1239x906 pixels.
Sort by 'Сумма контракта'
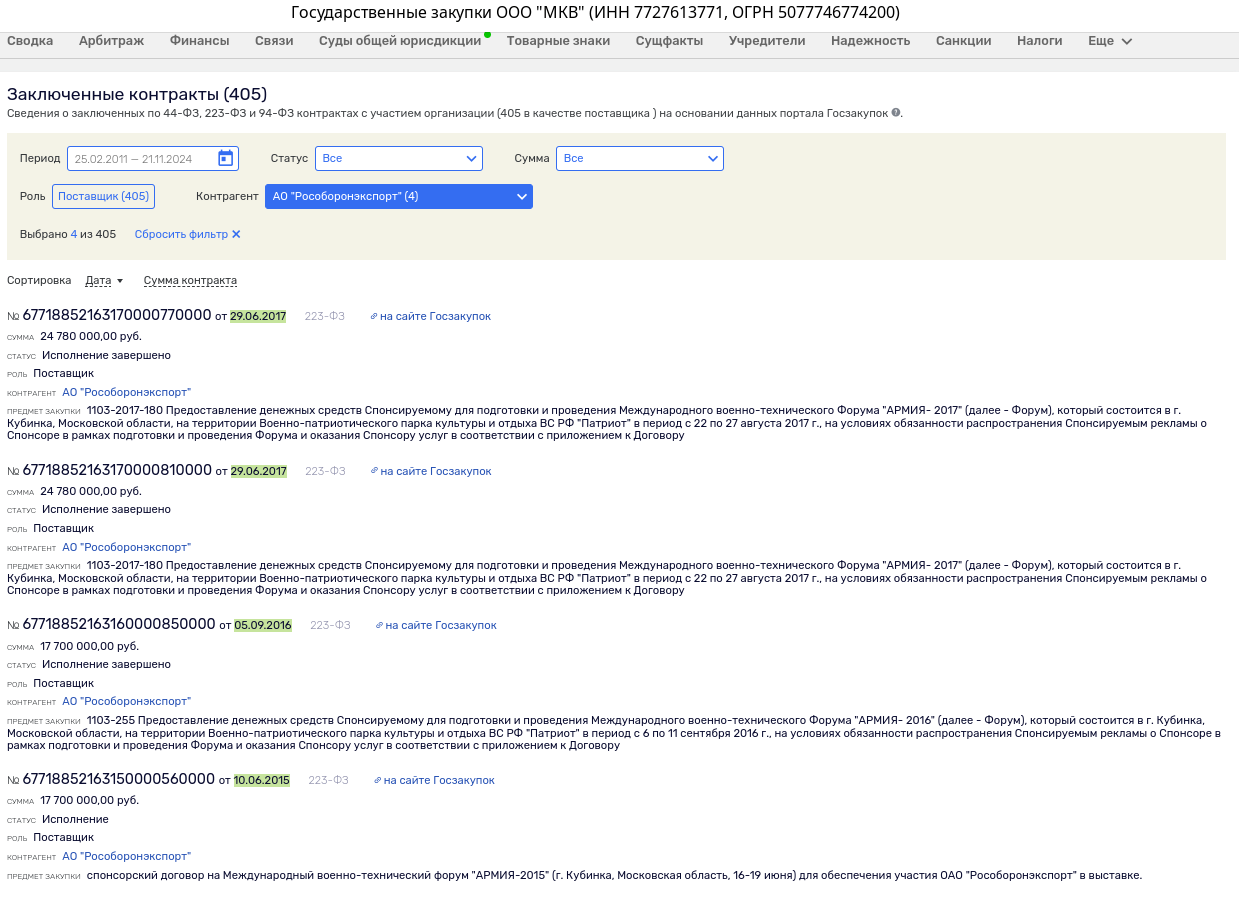click(190, 280)
